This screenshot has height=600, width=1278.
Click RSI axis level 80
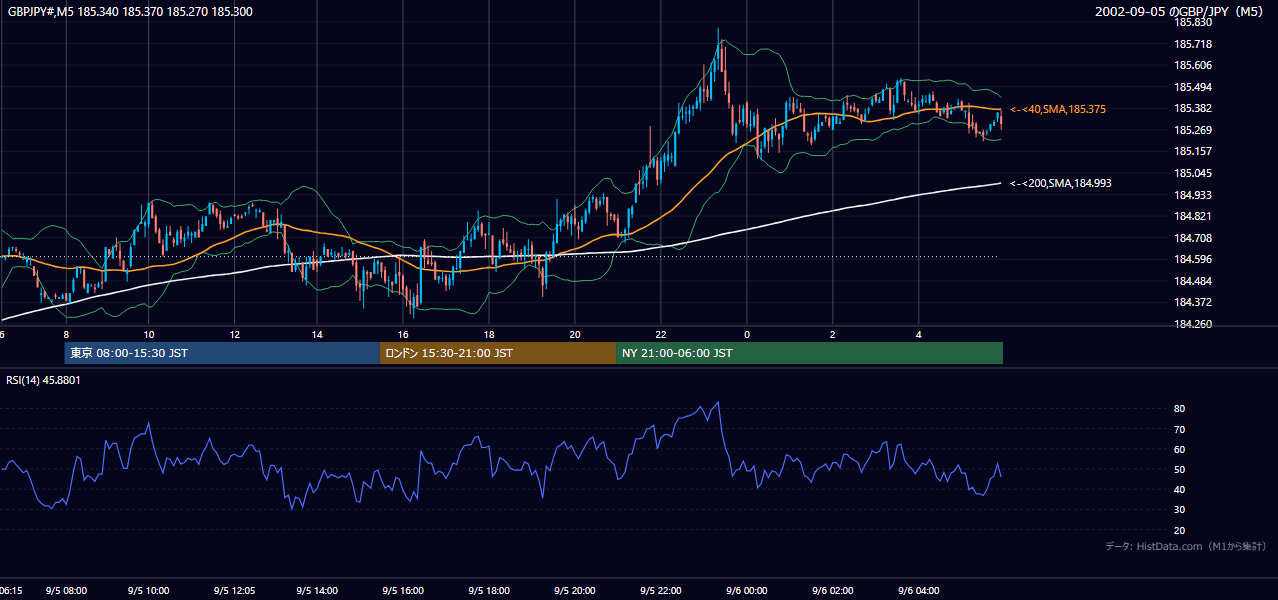click(x=1180, y=409)
